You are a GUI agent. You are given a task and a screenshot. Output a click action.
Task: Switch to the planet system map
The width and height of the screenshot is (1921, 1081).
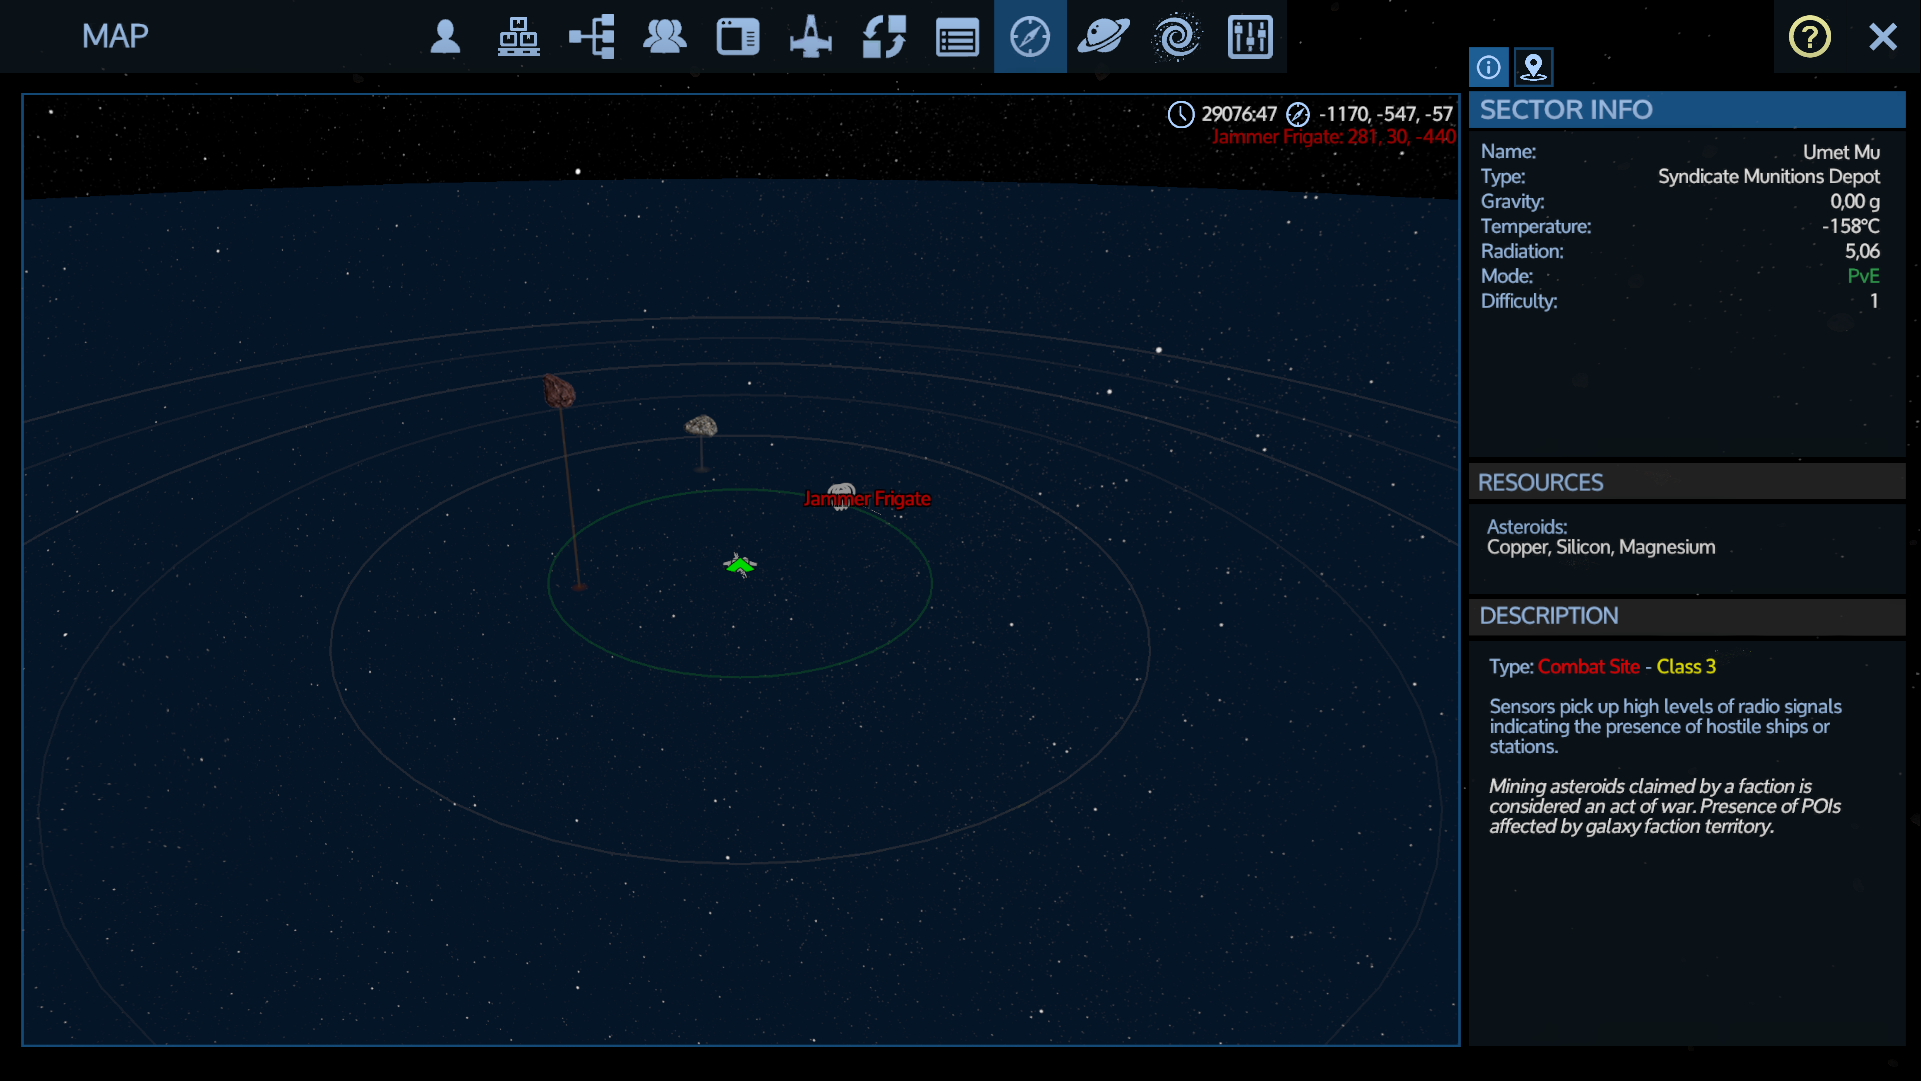pos(1103,37)
